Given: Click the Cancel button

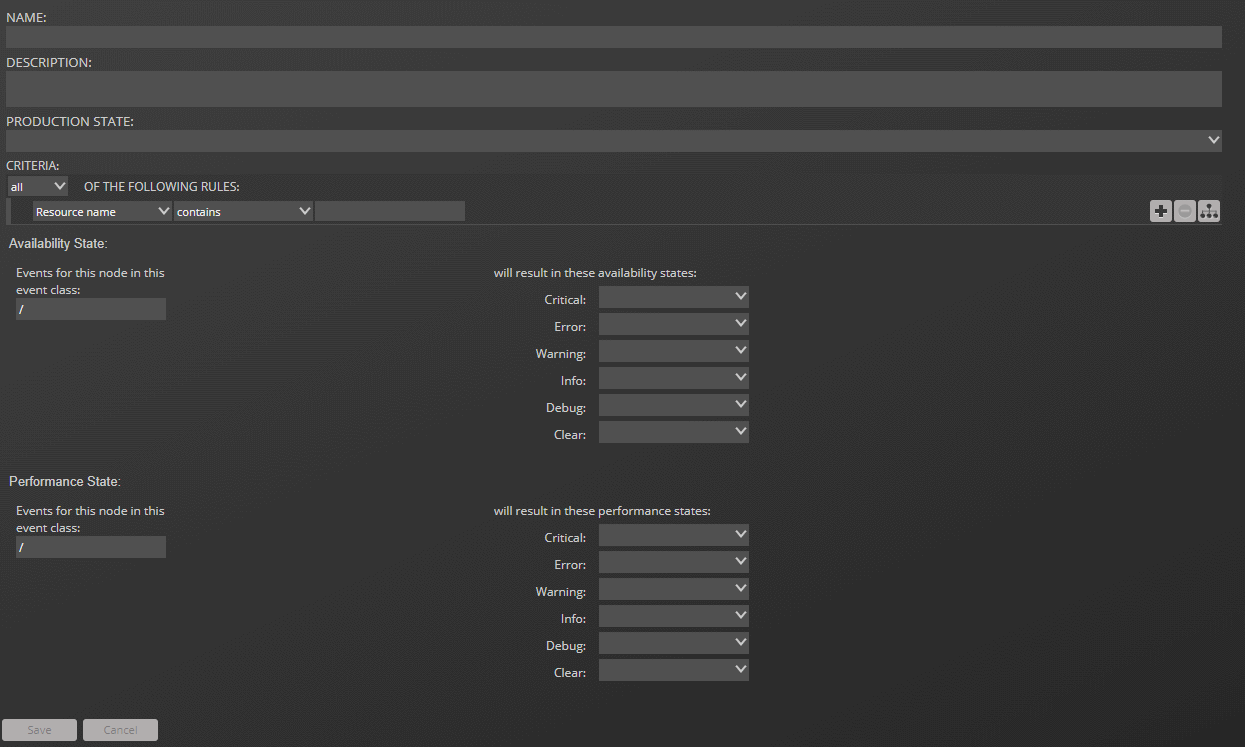Looking at the screenshot, I should [120, 730].
